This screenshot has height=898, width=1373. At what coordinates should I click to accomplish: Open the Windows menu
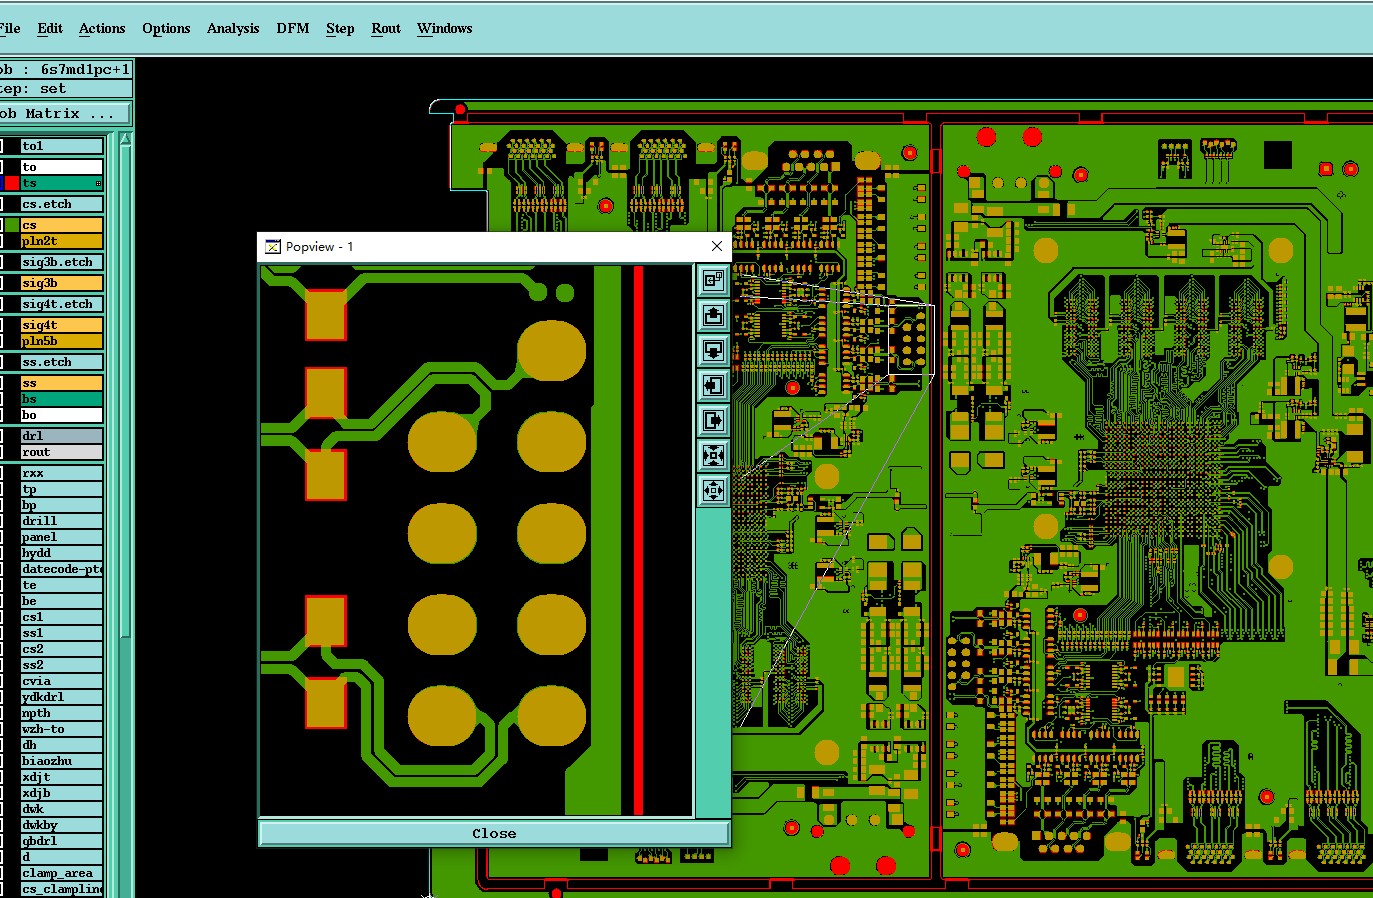coord(444,28)
